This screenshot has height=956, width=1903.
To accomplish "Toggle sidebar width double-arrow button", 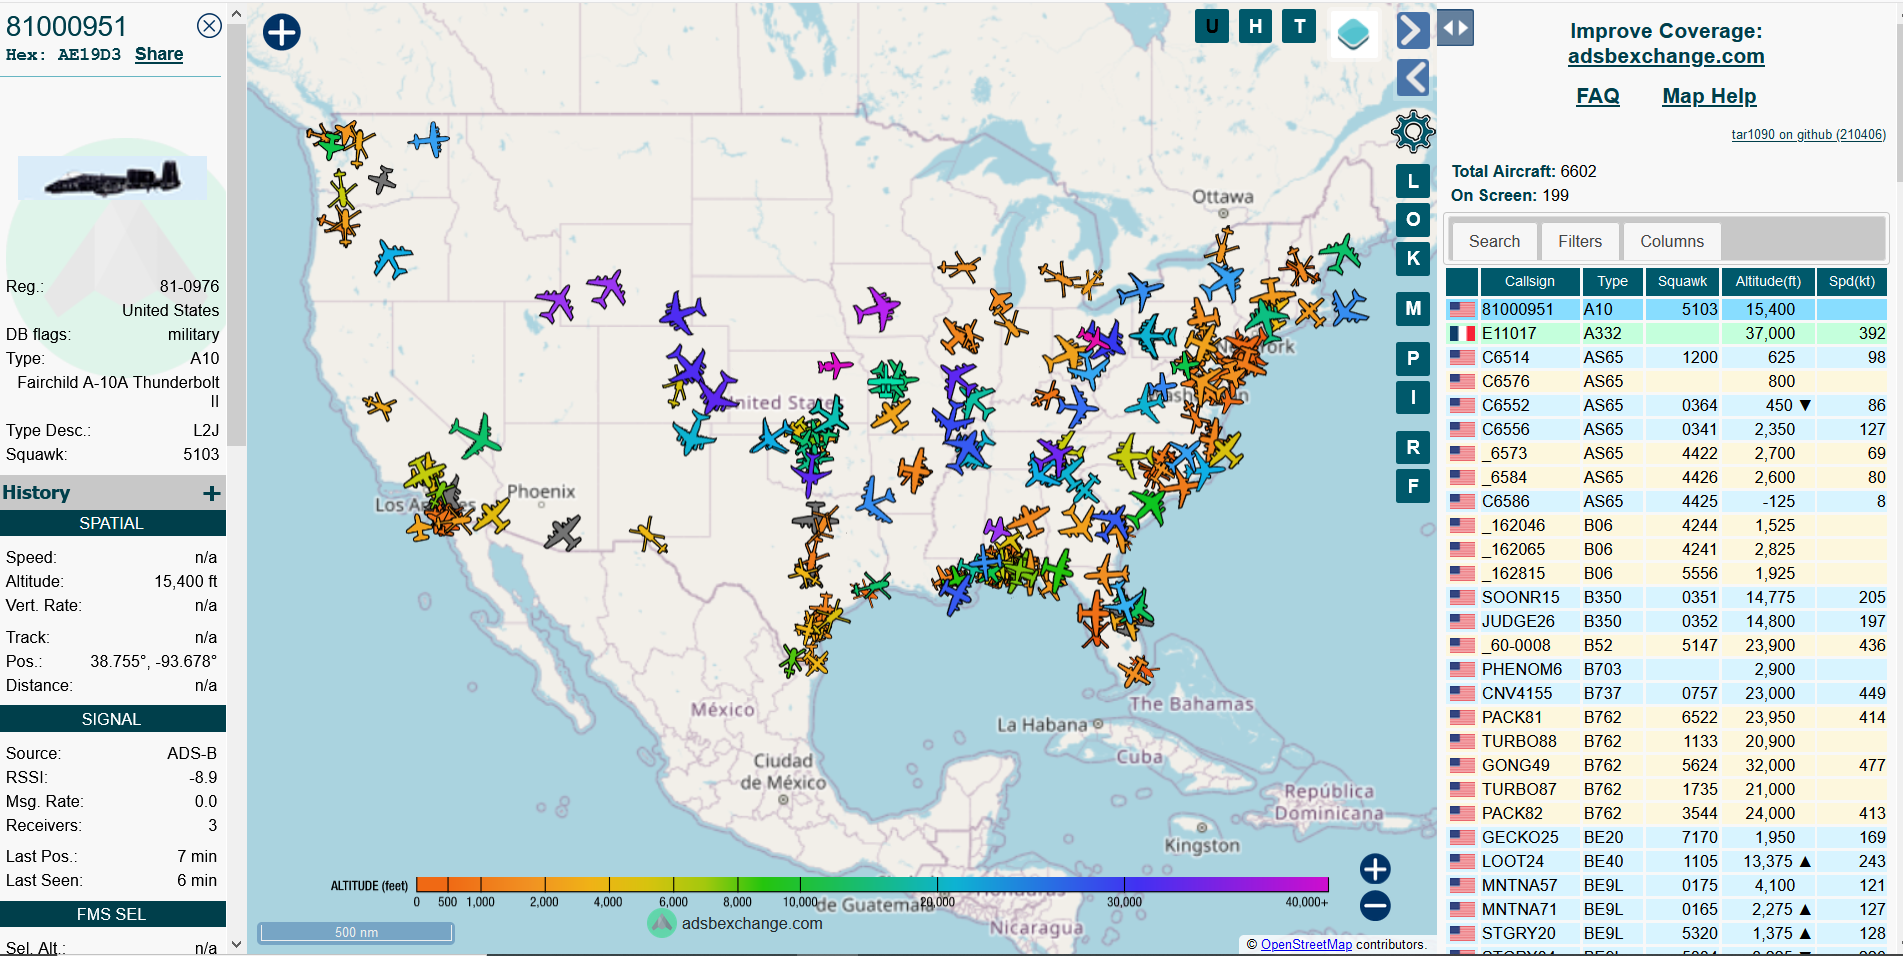I will coord(1456,28).
